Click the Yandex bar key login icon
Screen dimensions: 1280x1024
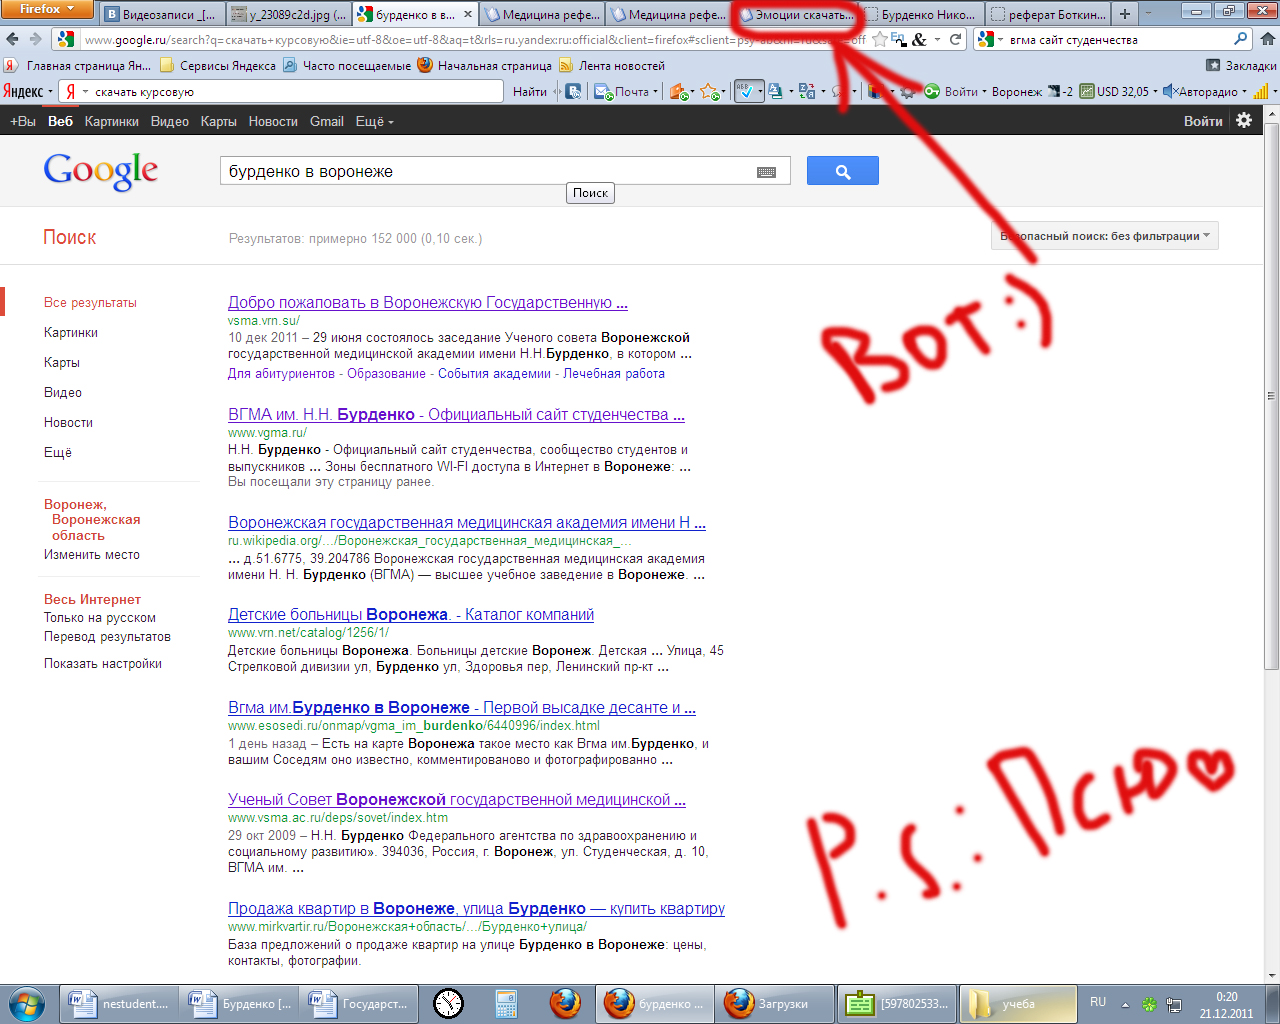[x=931, y=92]
